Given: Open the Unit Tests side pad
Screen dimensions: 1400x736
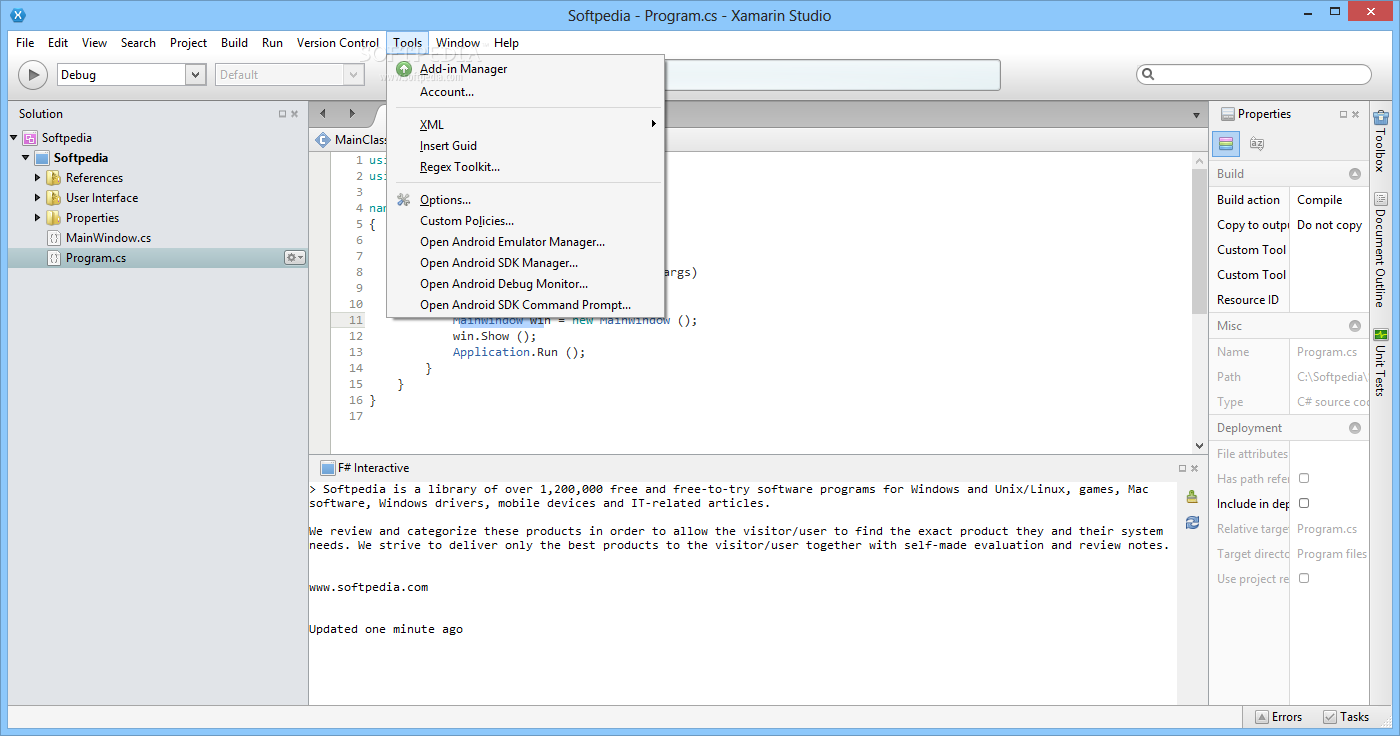Looking at the screenshot, I should [1380, 361].
